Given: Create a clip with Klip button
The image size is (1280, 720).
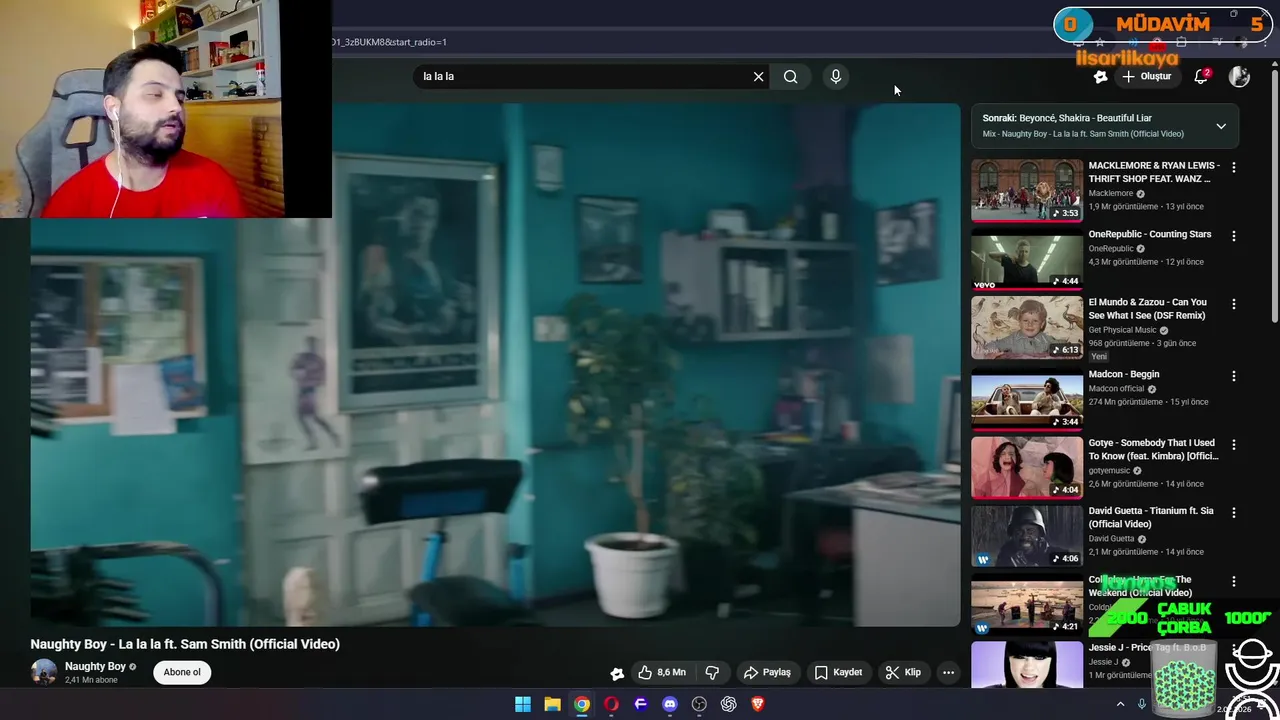Looking at the screenshot, I should point(903,672).
